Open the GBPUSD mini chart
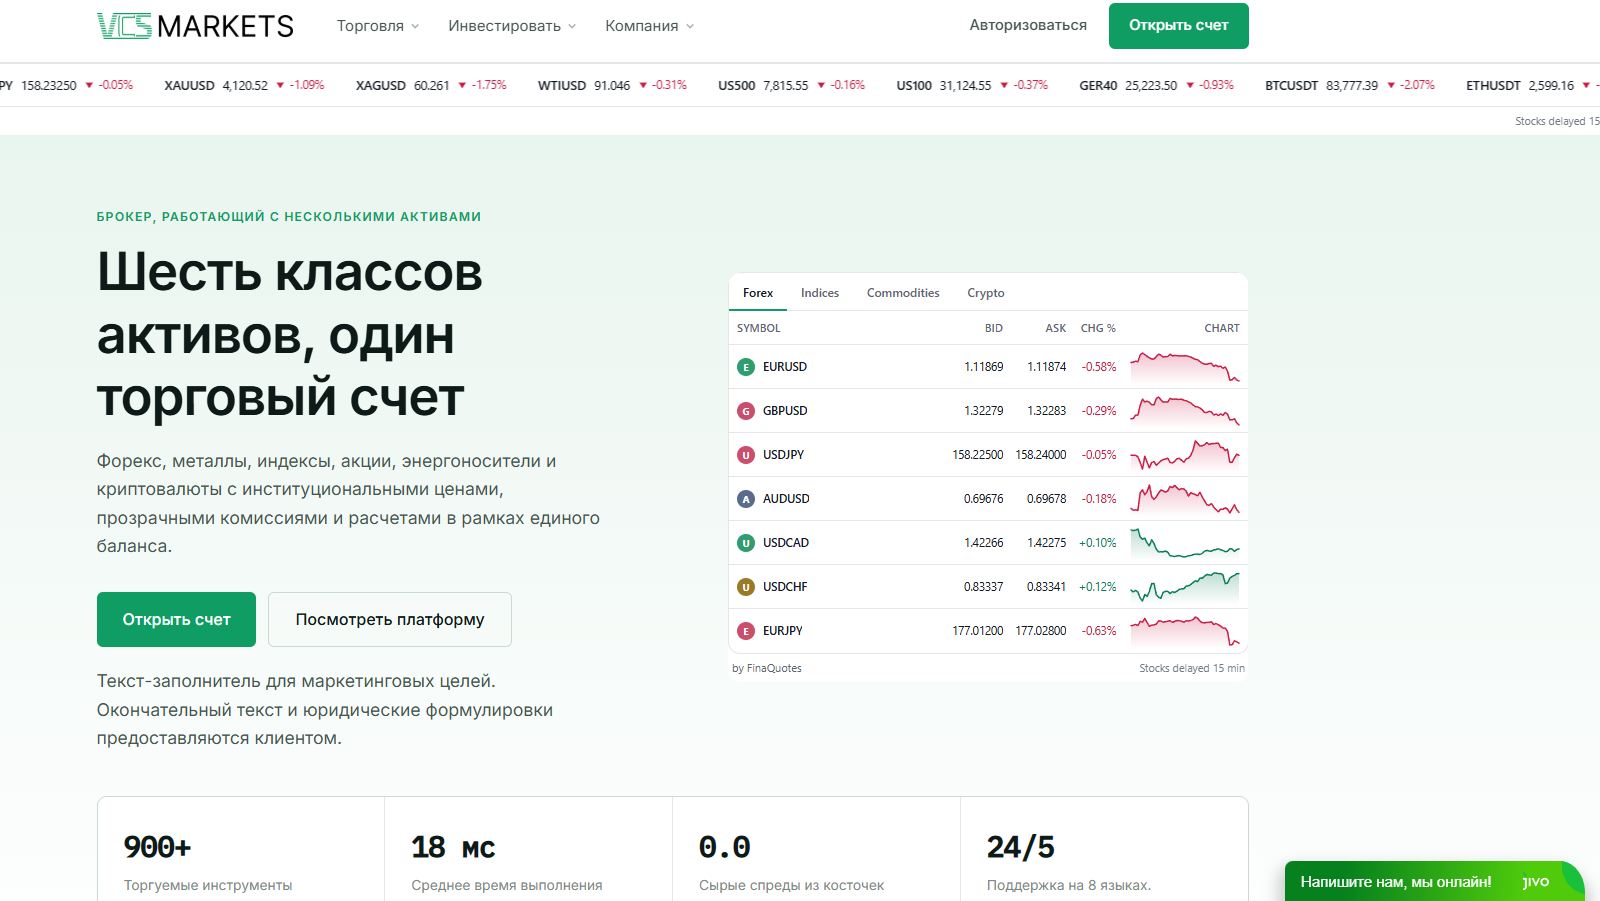The image size is (1600, 901). (1185, 411)
